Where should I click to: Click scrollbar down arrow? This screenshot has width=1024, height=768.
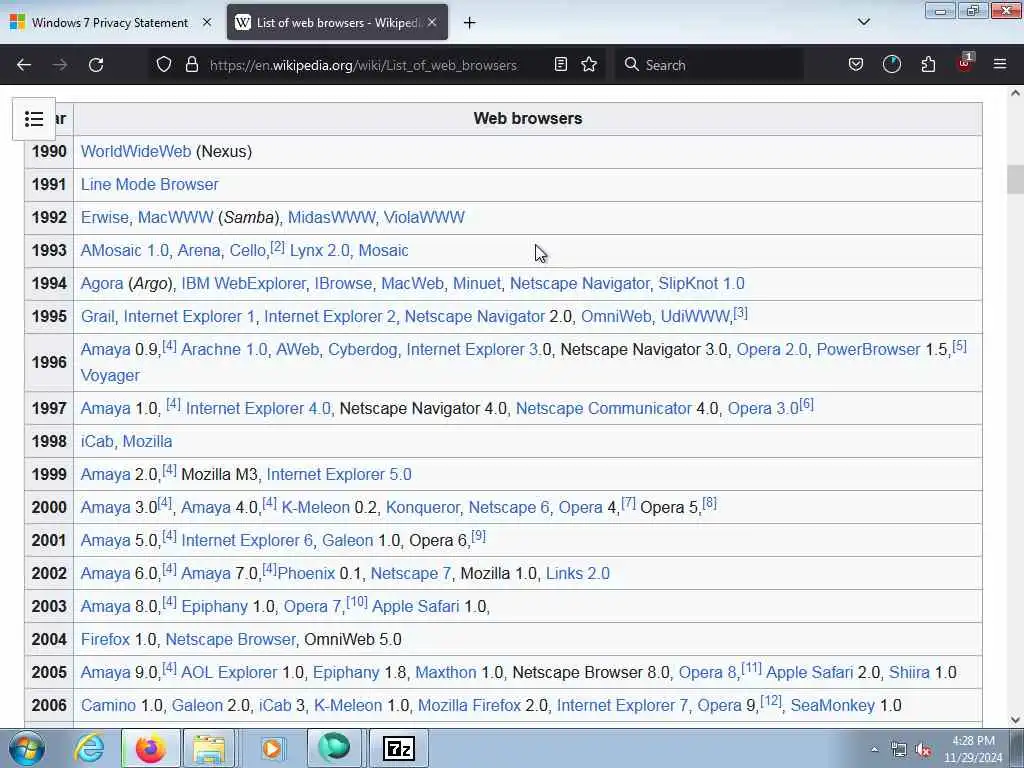point(1015,720)
